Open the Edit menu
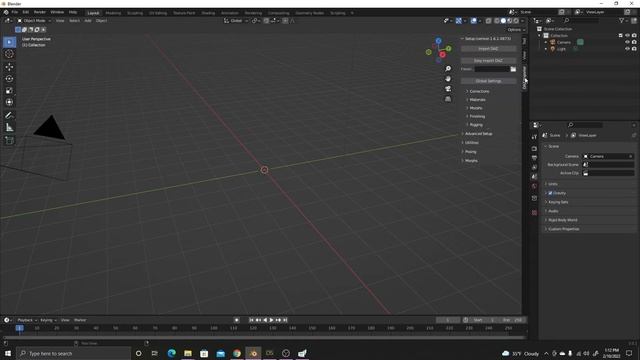 (x=26, y=12)
